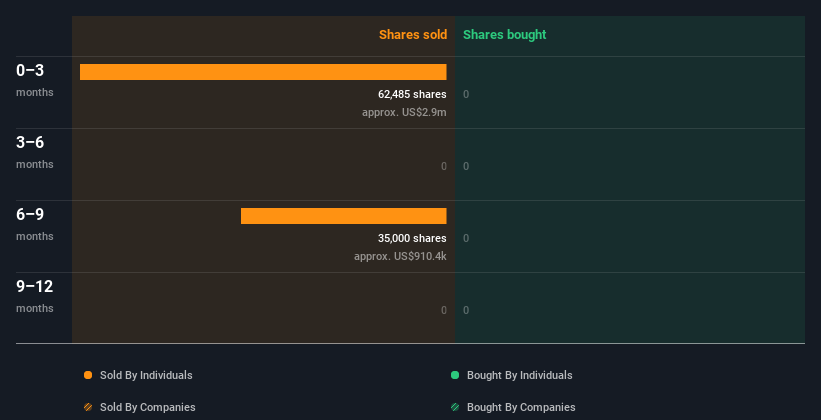The height and width of the screenshot is (420, 821).
Task: Click the '0–3' months row label
Action: pyautogui.click(x=30, y=70)
